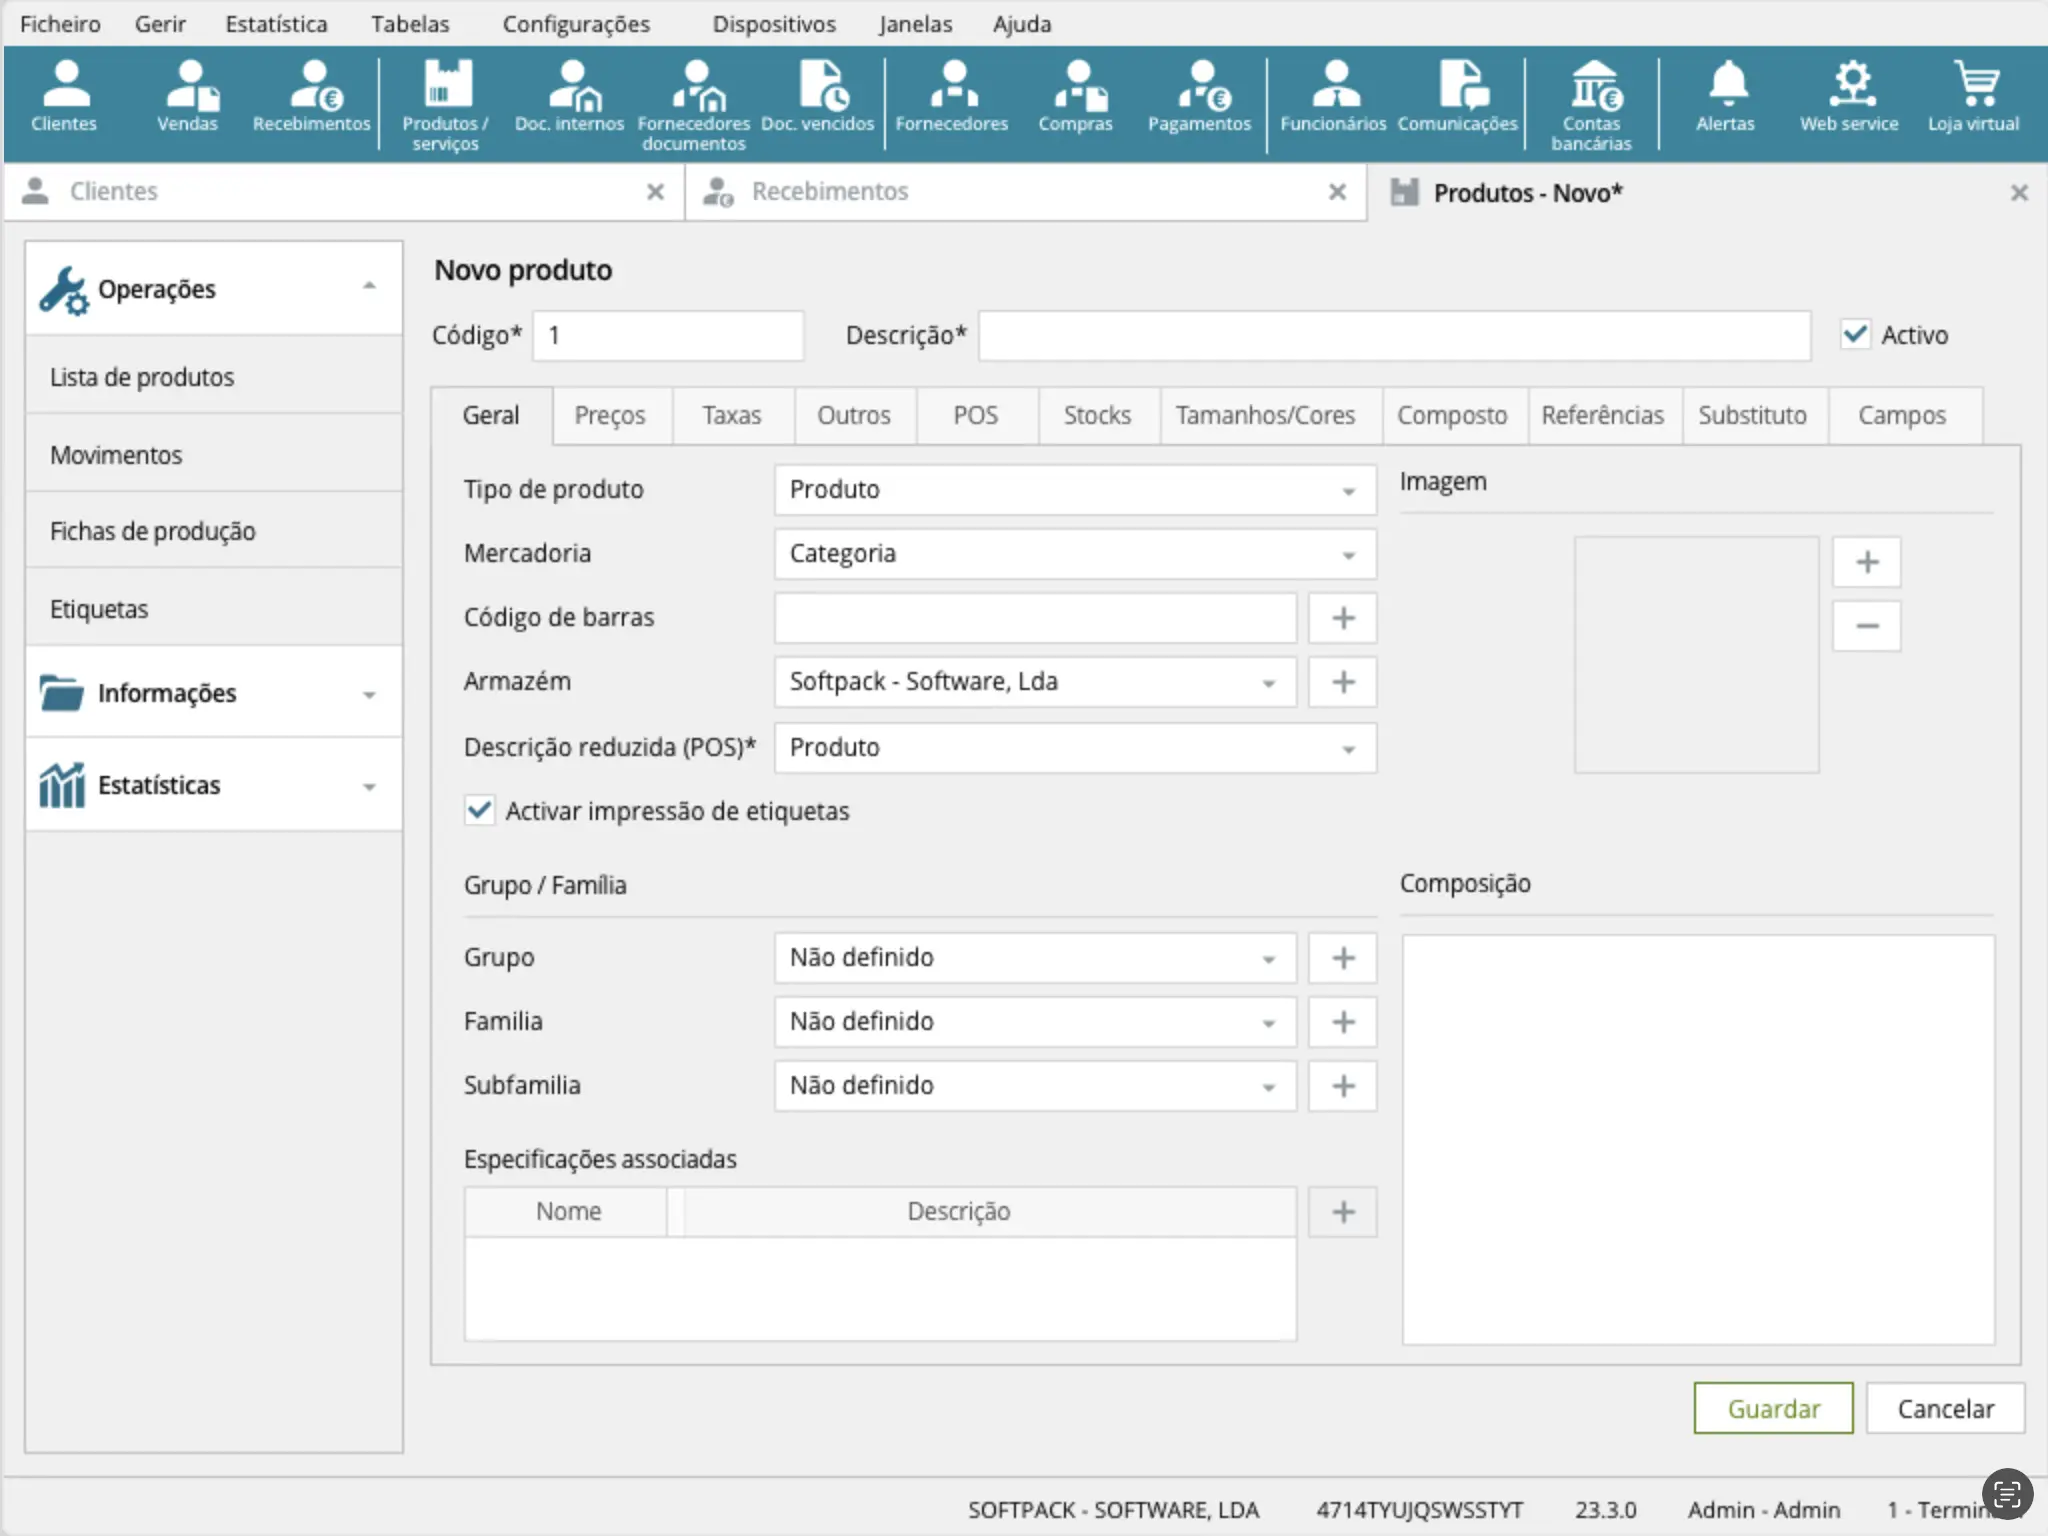2048x1536 pixels.
Task: Add associated specification with plus button
Action: [x=1343, y=1212]
